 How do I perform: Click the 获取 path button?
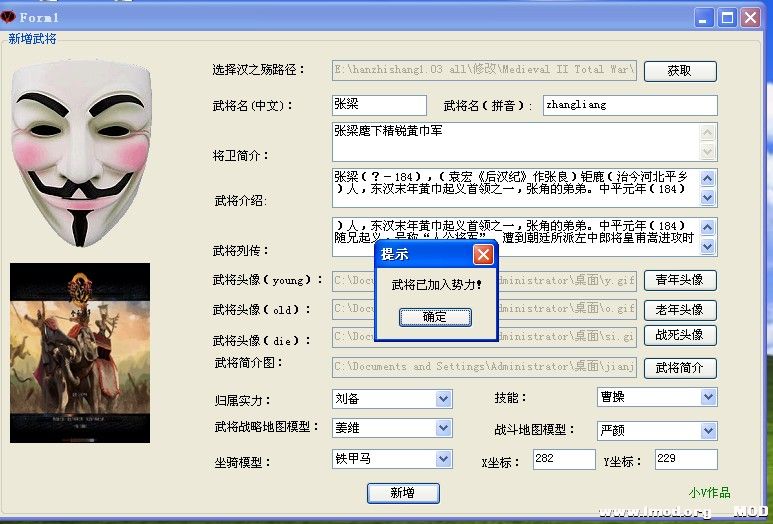[x=680, y=71]
